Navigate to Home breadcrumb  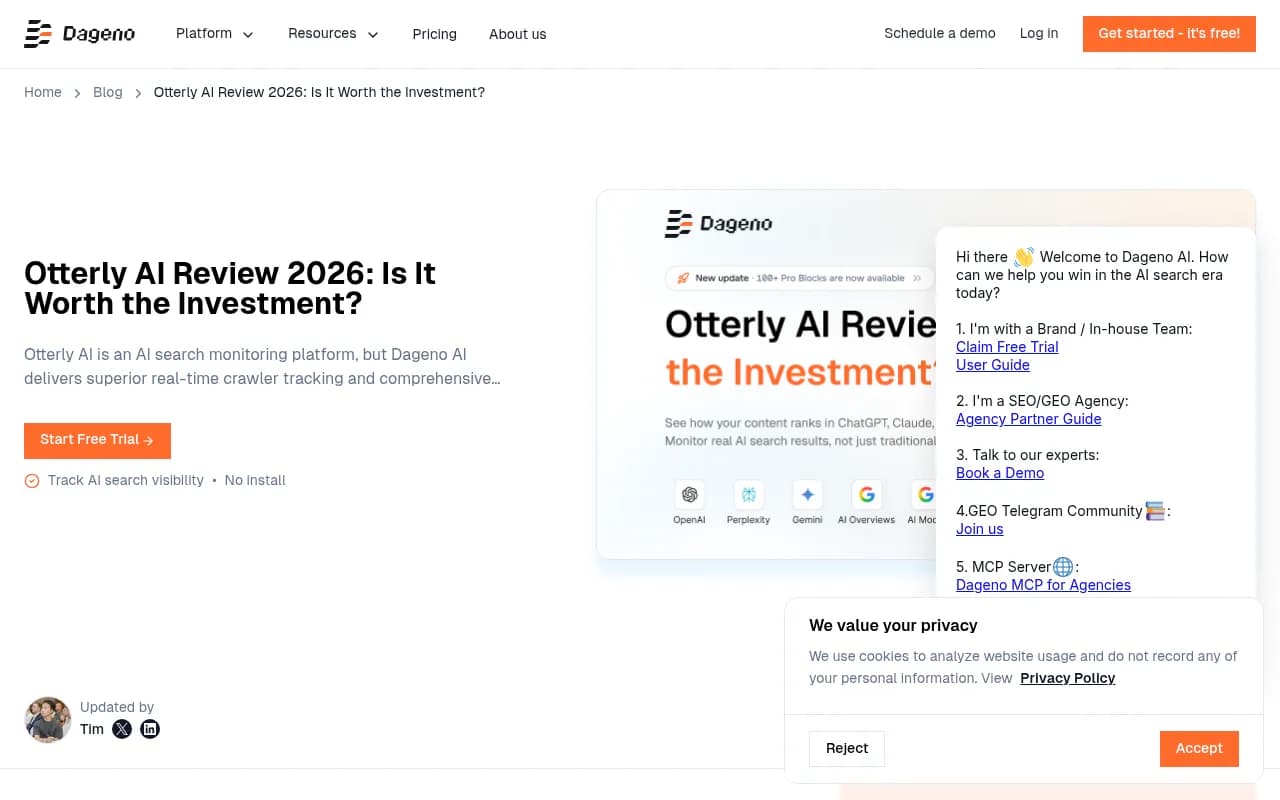(43, 92)
